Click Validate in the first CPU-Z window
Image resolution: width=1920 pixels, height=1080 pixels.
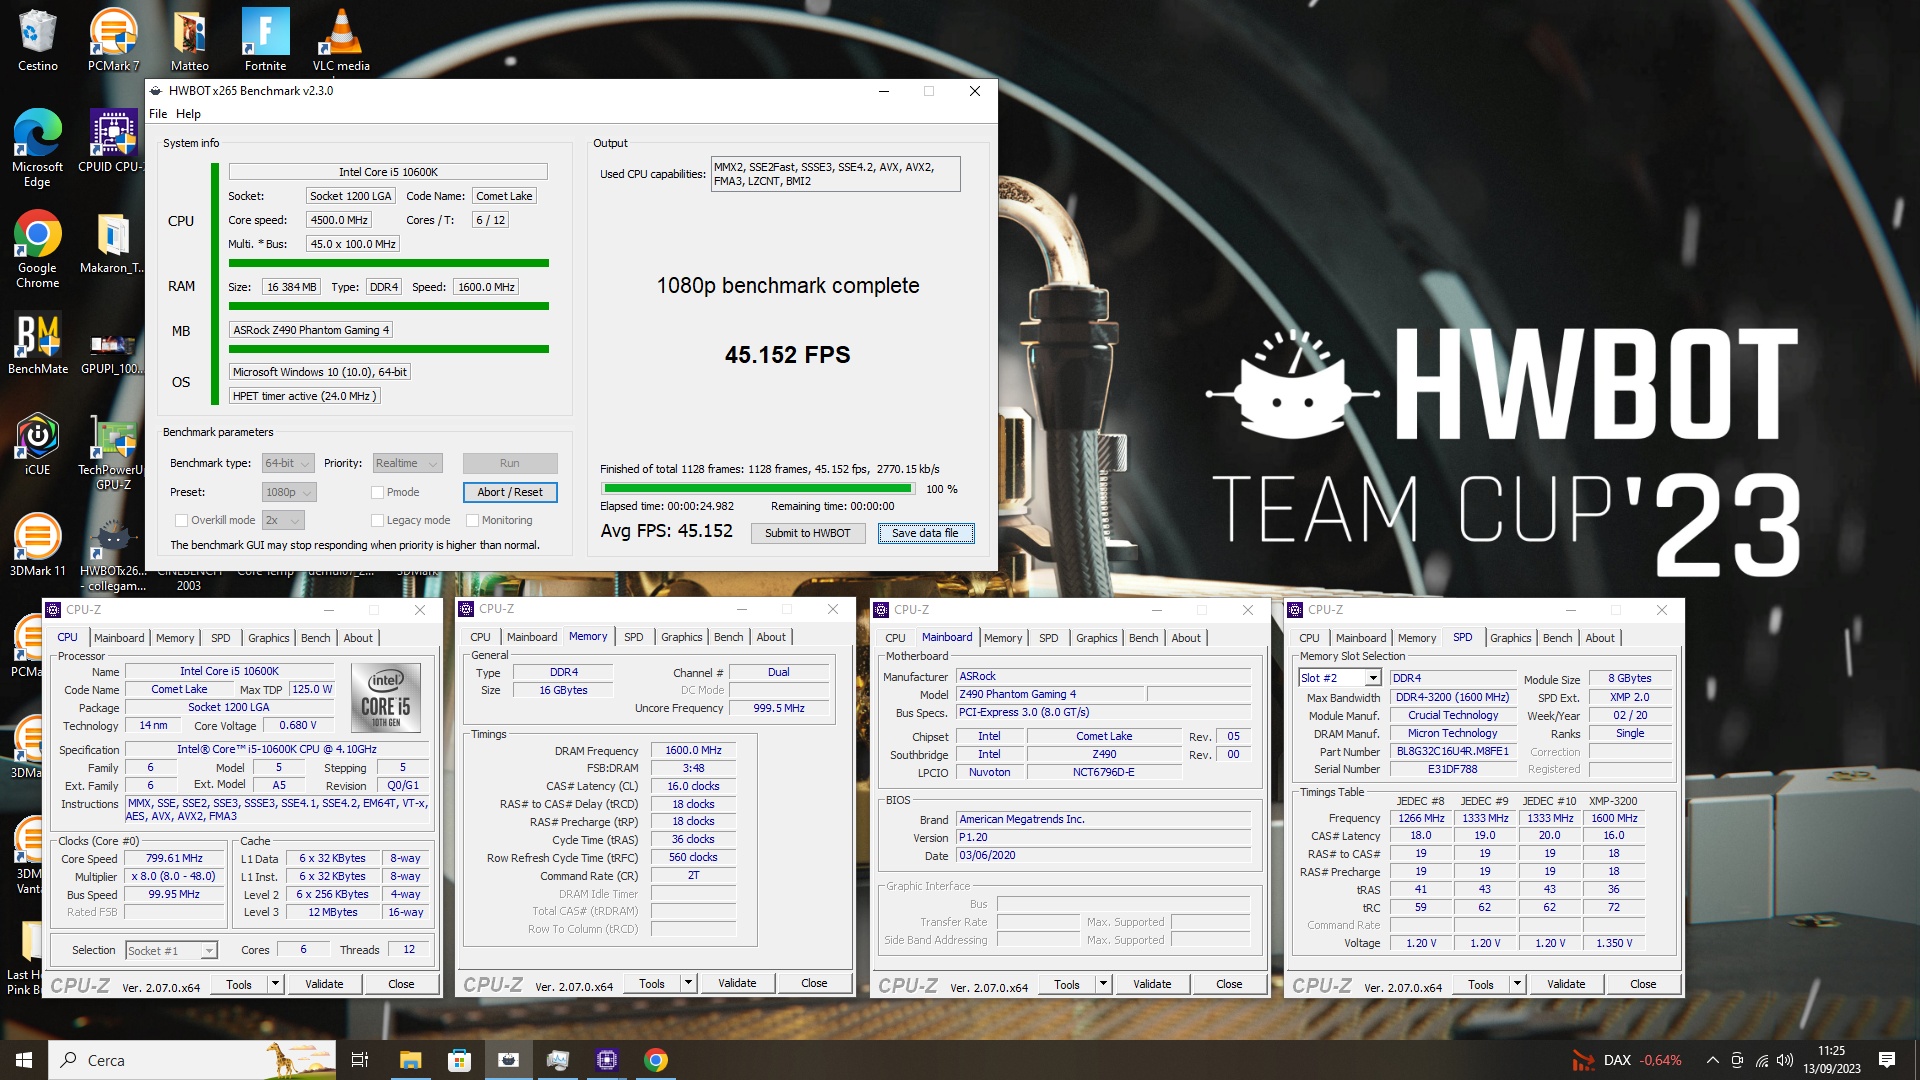[324, 984]
